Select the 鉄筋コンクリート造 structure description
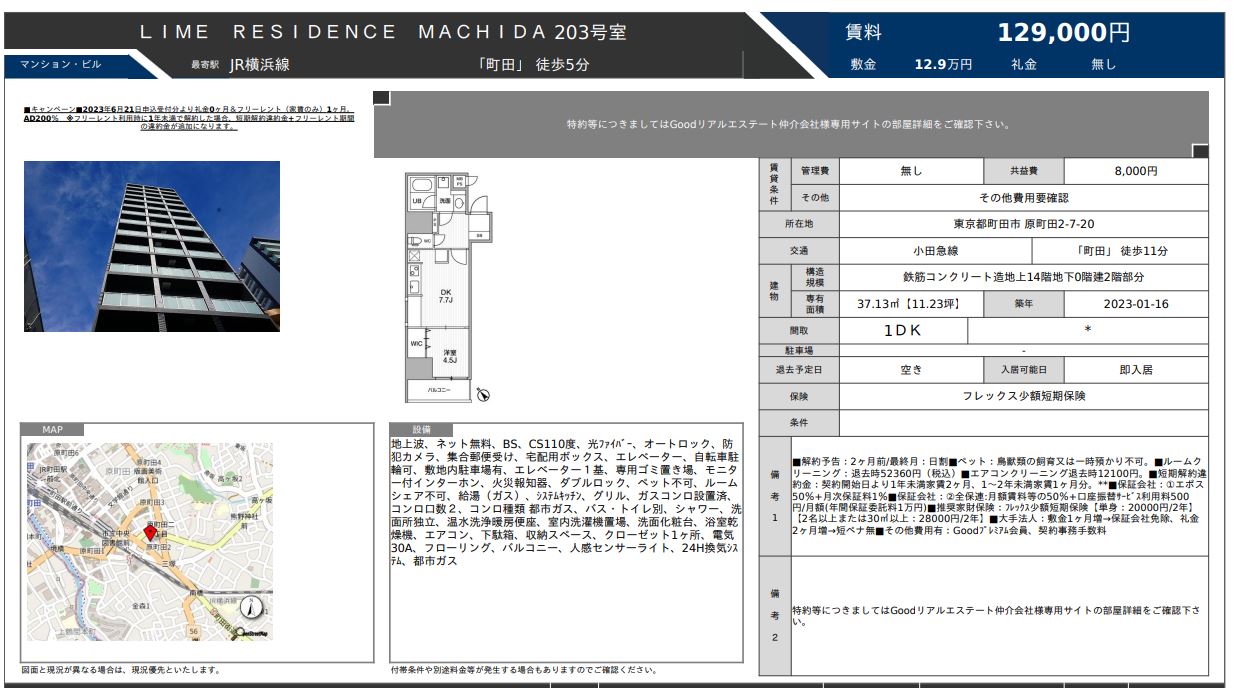 (x=1023, y=277)
